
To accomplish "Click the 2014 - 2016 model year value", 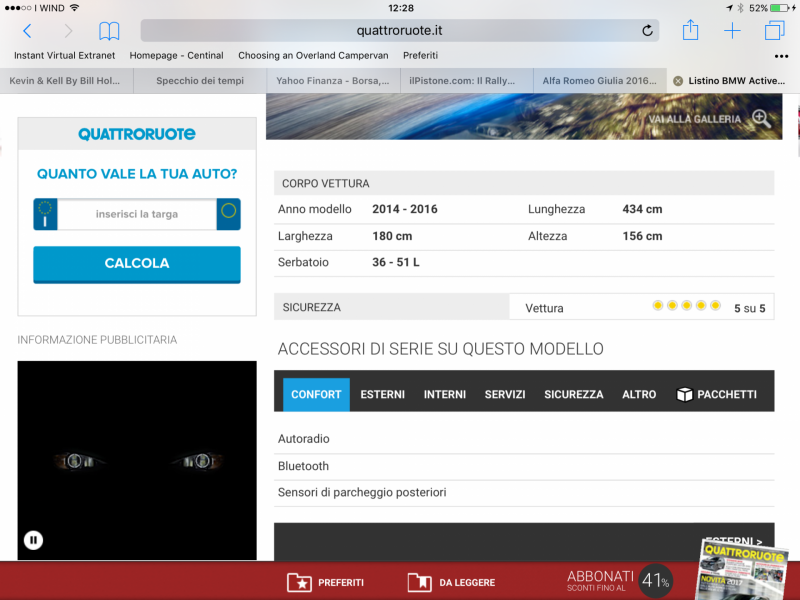I will (x=405, y=209).
